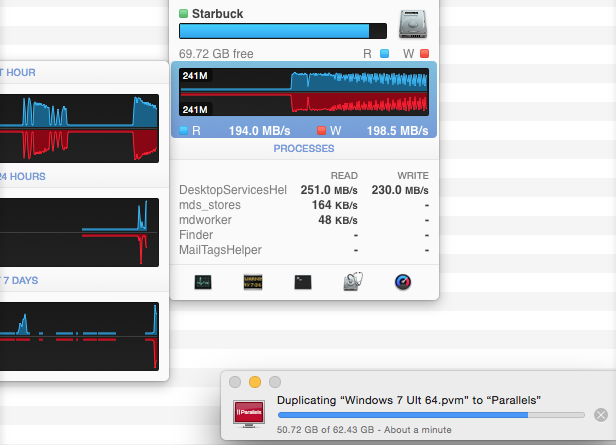Click the 194.0 MB/s read rate
Screen dimensions: 616x445
point(259,130)
